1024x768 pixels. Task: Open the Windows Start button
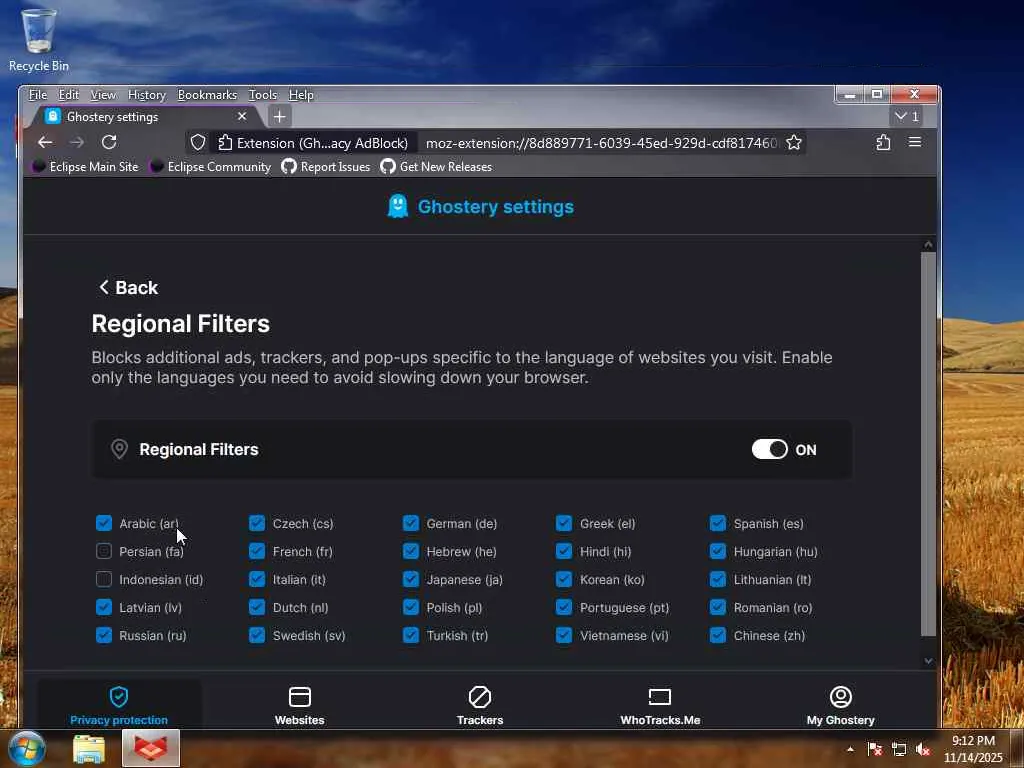(x=27, y=748)
